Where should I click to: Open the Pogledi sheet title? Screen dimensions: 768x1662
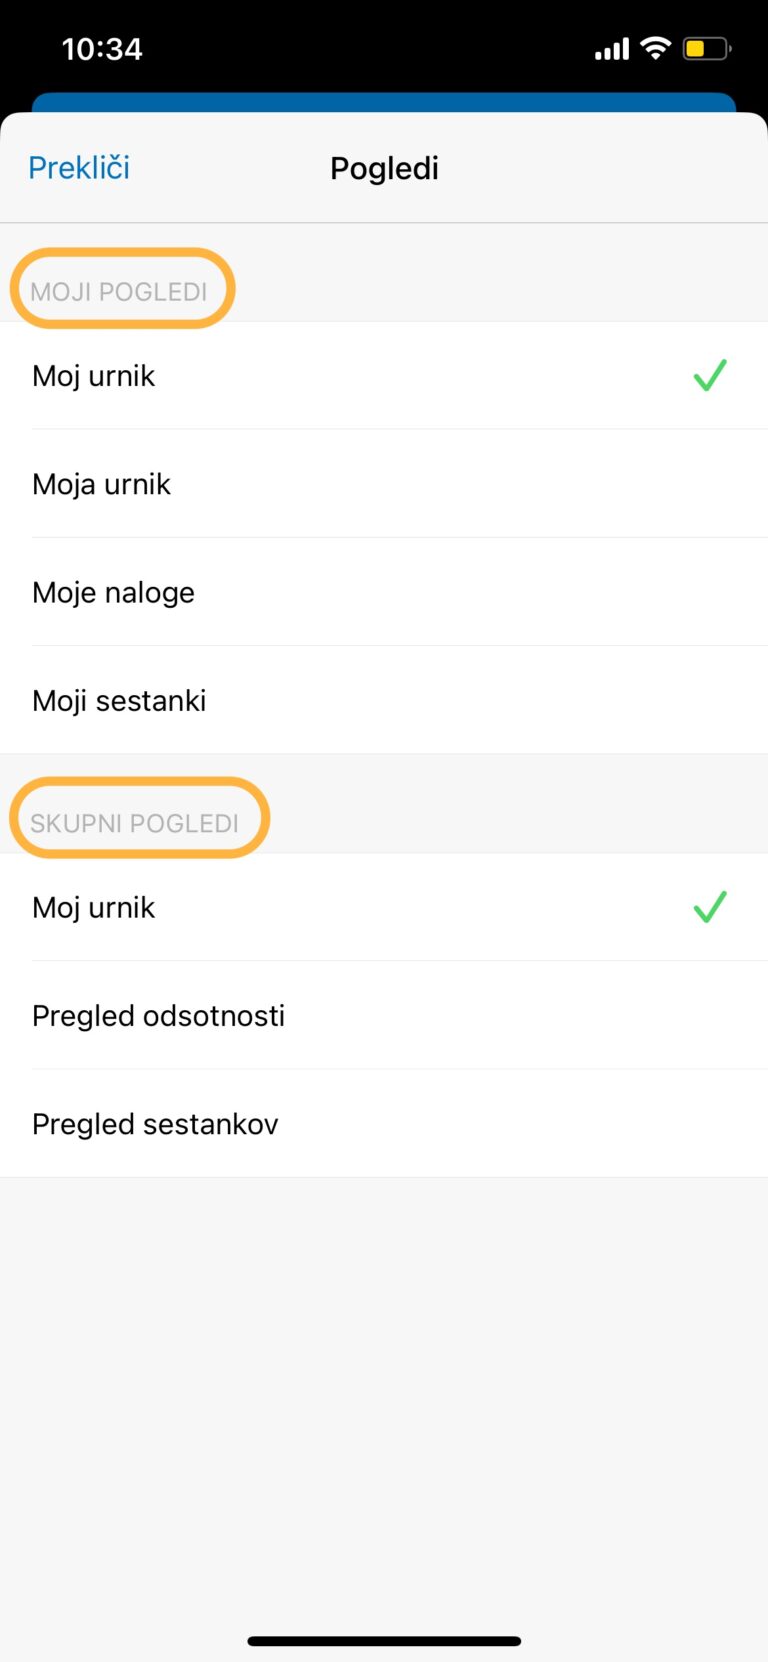(384, 167)
